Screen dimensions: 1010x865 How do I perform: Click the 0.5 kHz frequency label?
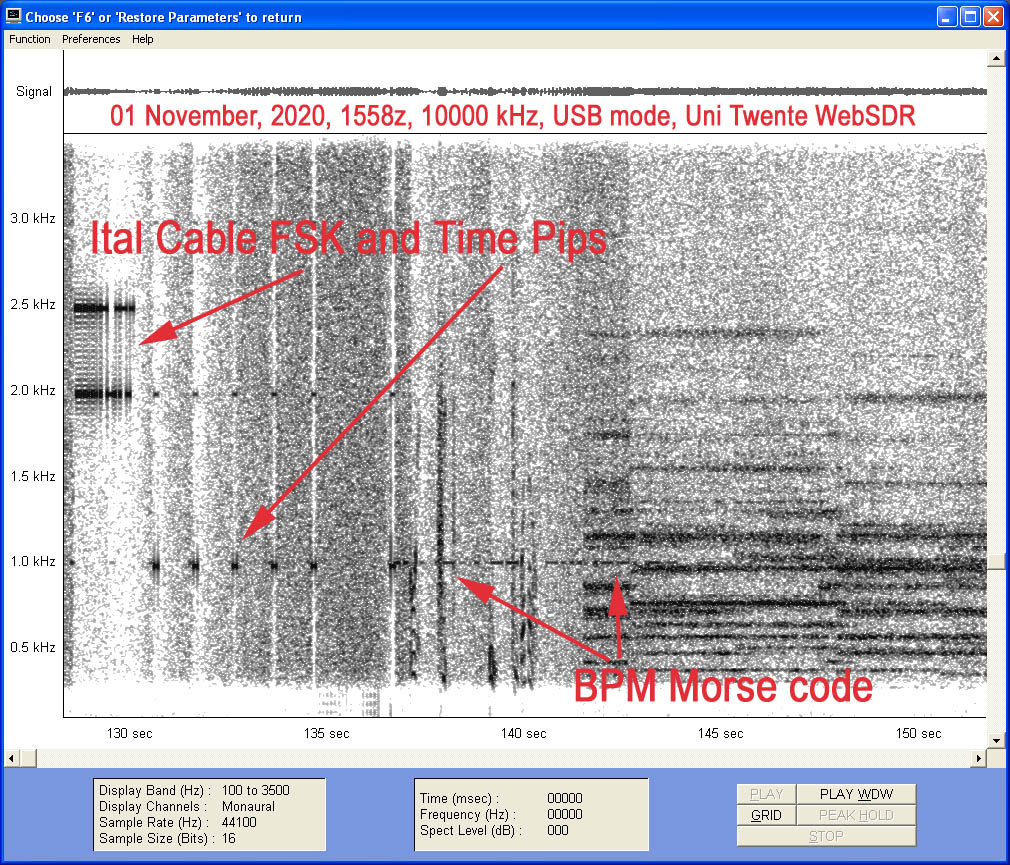(33, 647)
